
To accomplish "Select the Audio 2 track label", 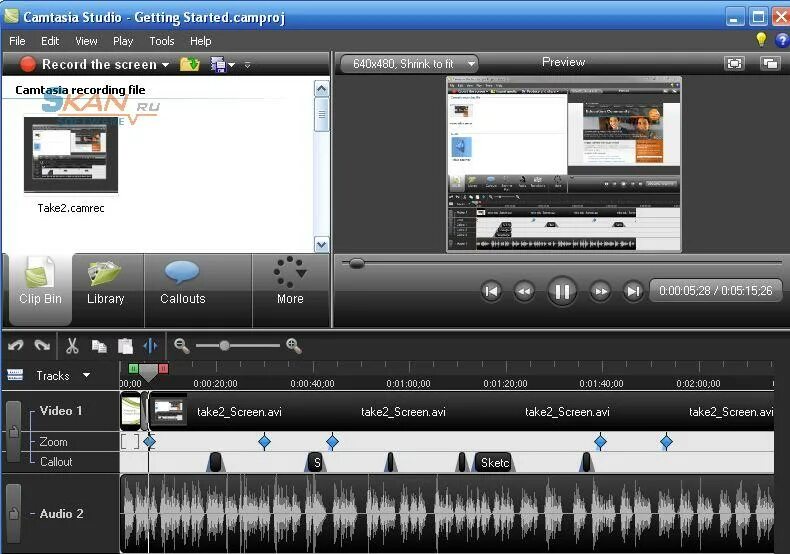I will point(61,514).
